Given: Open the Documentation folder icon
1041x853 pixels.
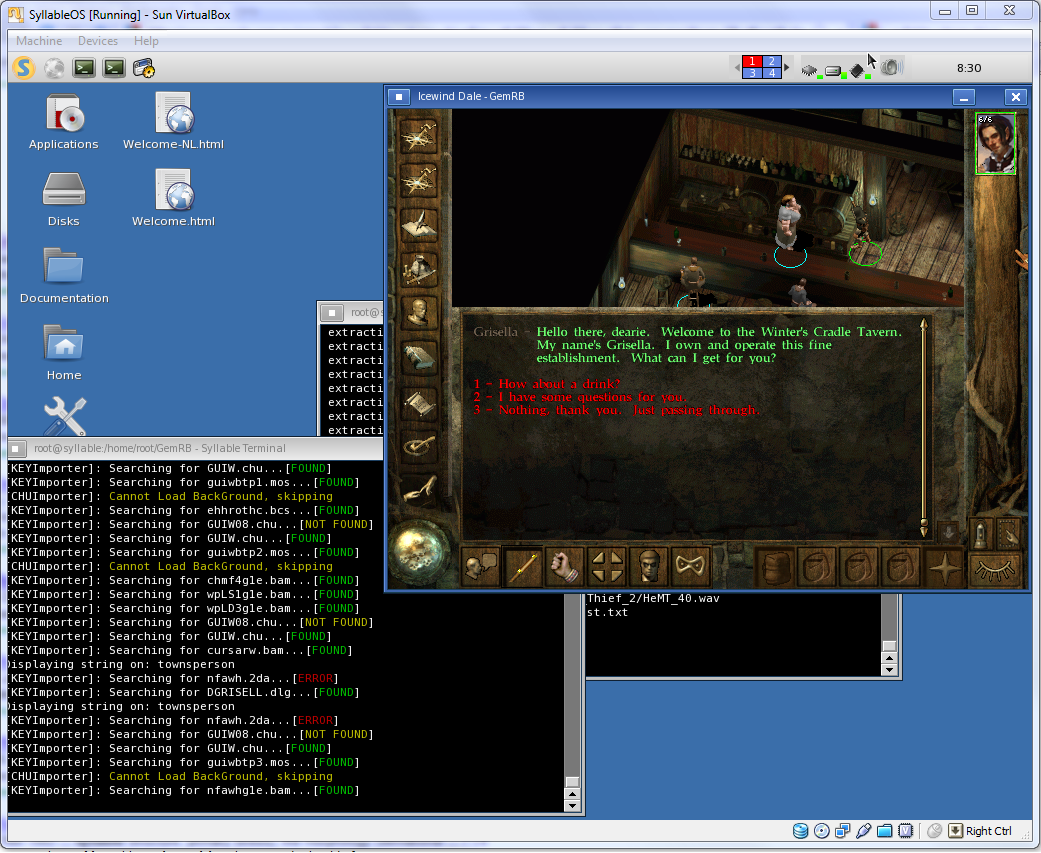Looking at the screenshot, I should click(x=64, y=275).
